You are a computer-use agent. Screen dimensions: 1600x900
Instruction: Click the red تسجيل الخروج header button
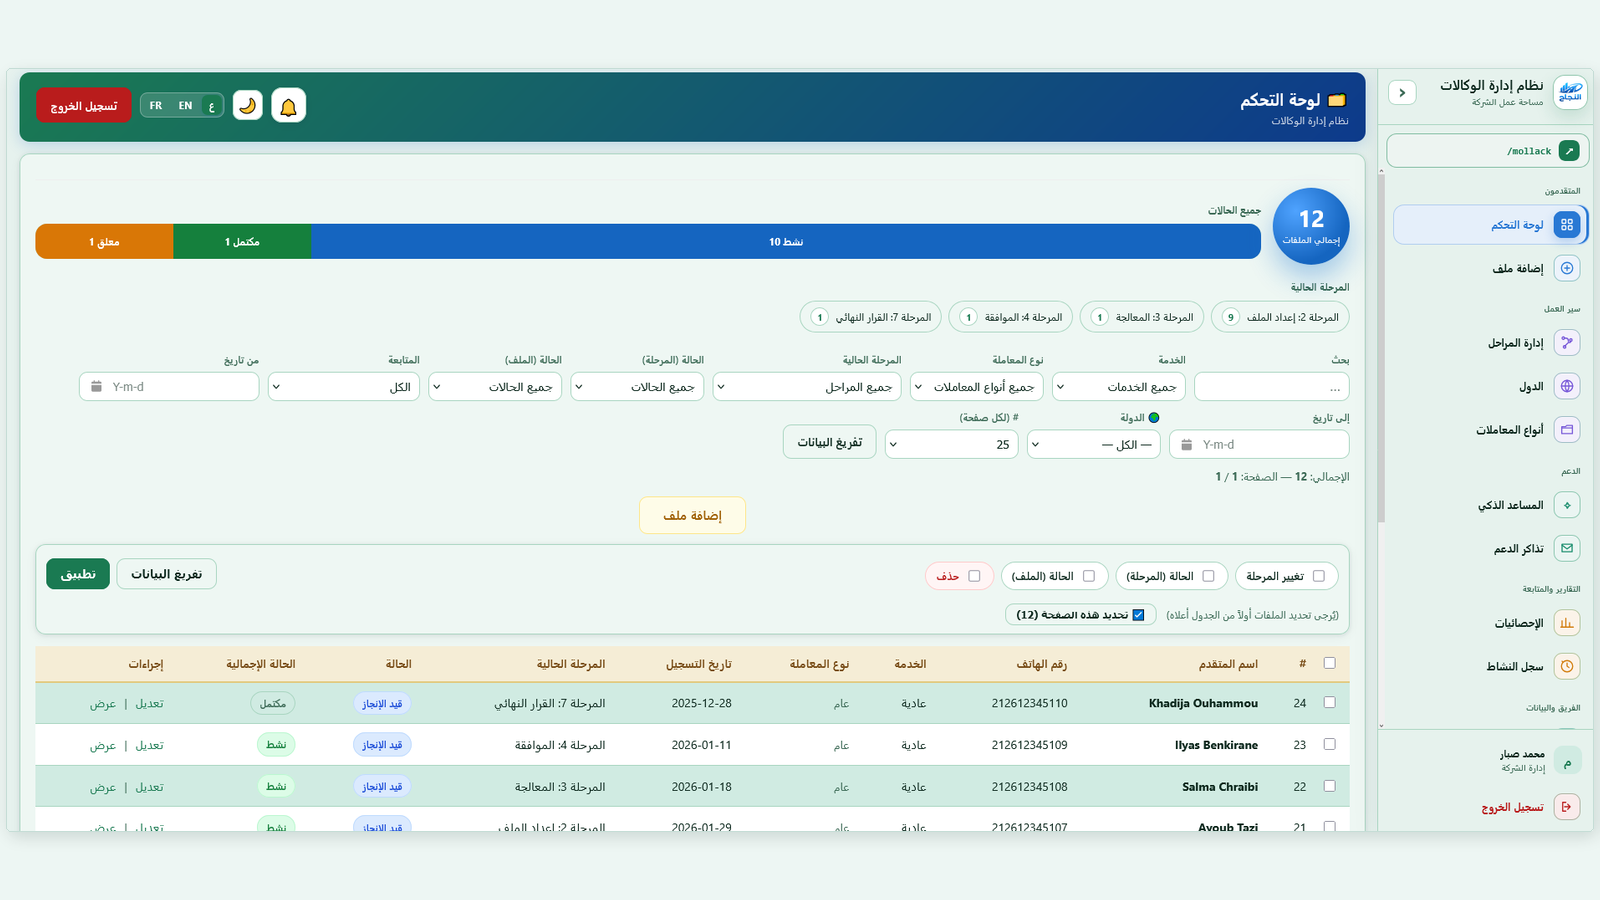84,105
